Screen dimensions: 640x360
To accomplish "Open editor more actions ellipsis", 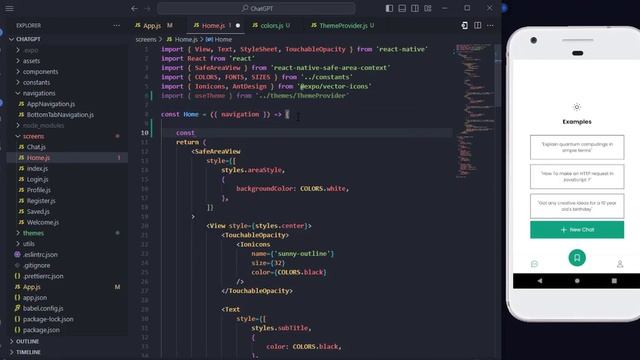I will 490,25.
